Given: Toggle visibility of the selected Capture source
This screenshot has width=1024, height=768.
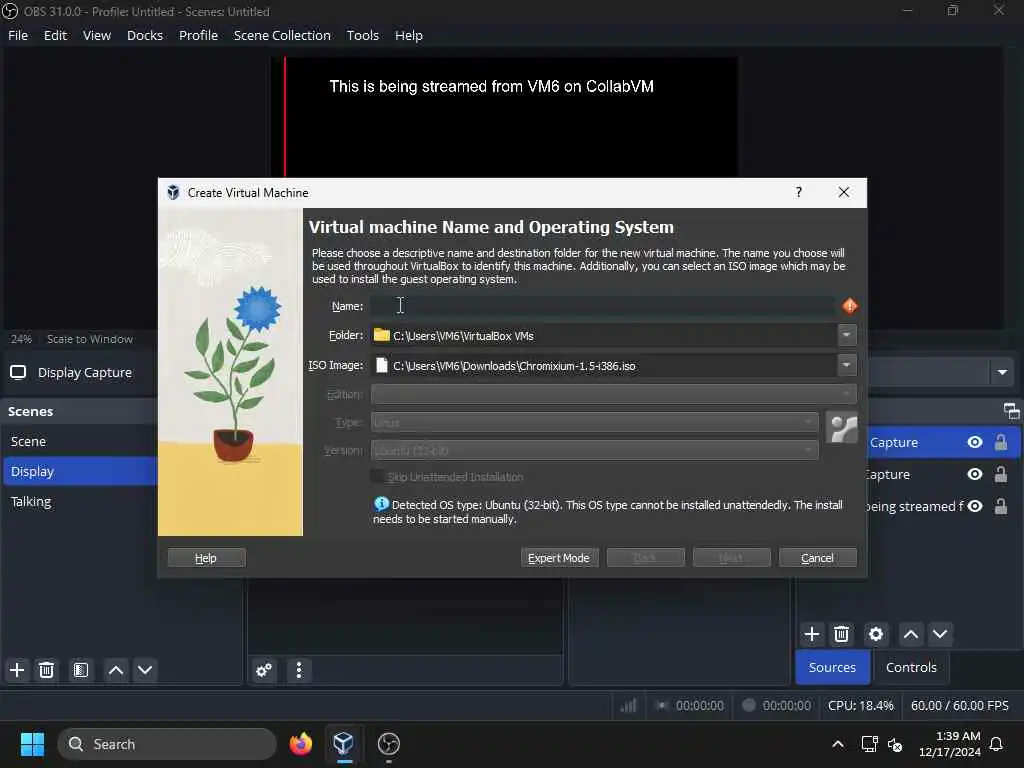Looking at the screenshot, I should coord(974,442).
